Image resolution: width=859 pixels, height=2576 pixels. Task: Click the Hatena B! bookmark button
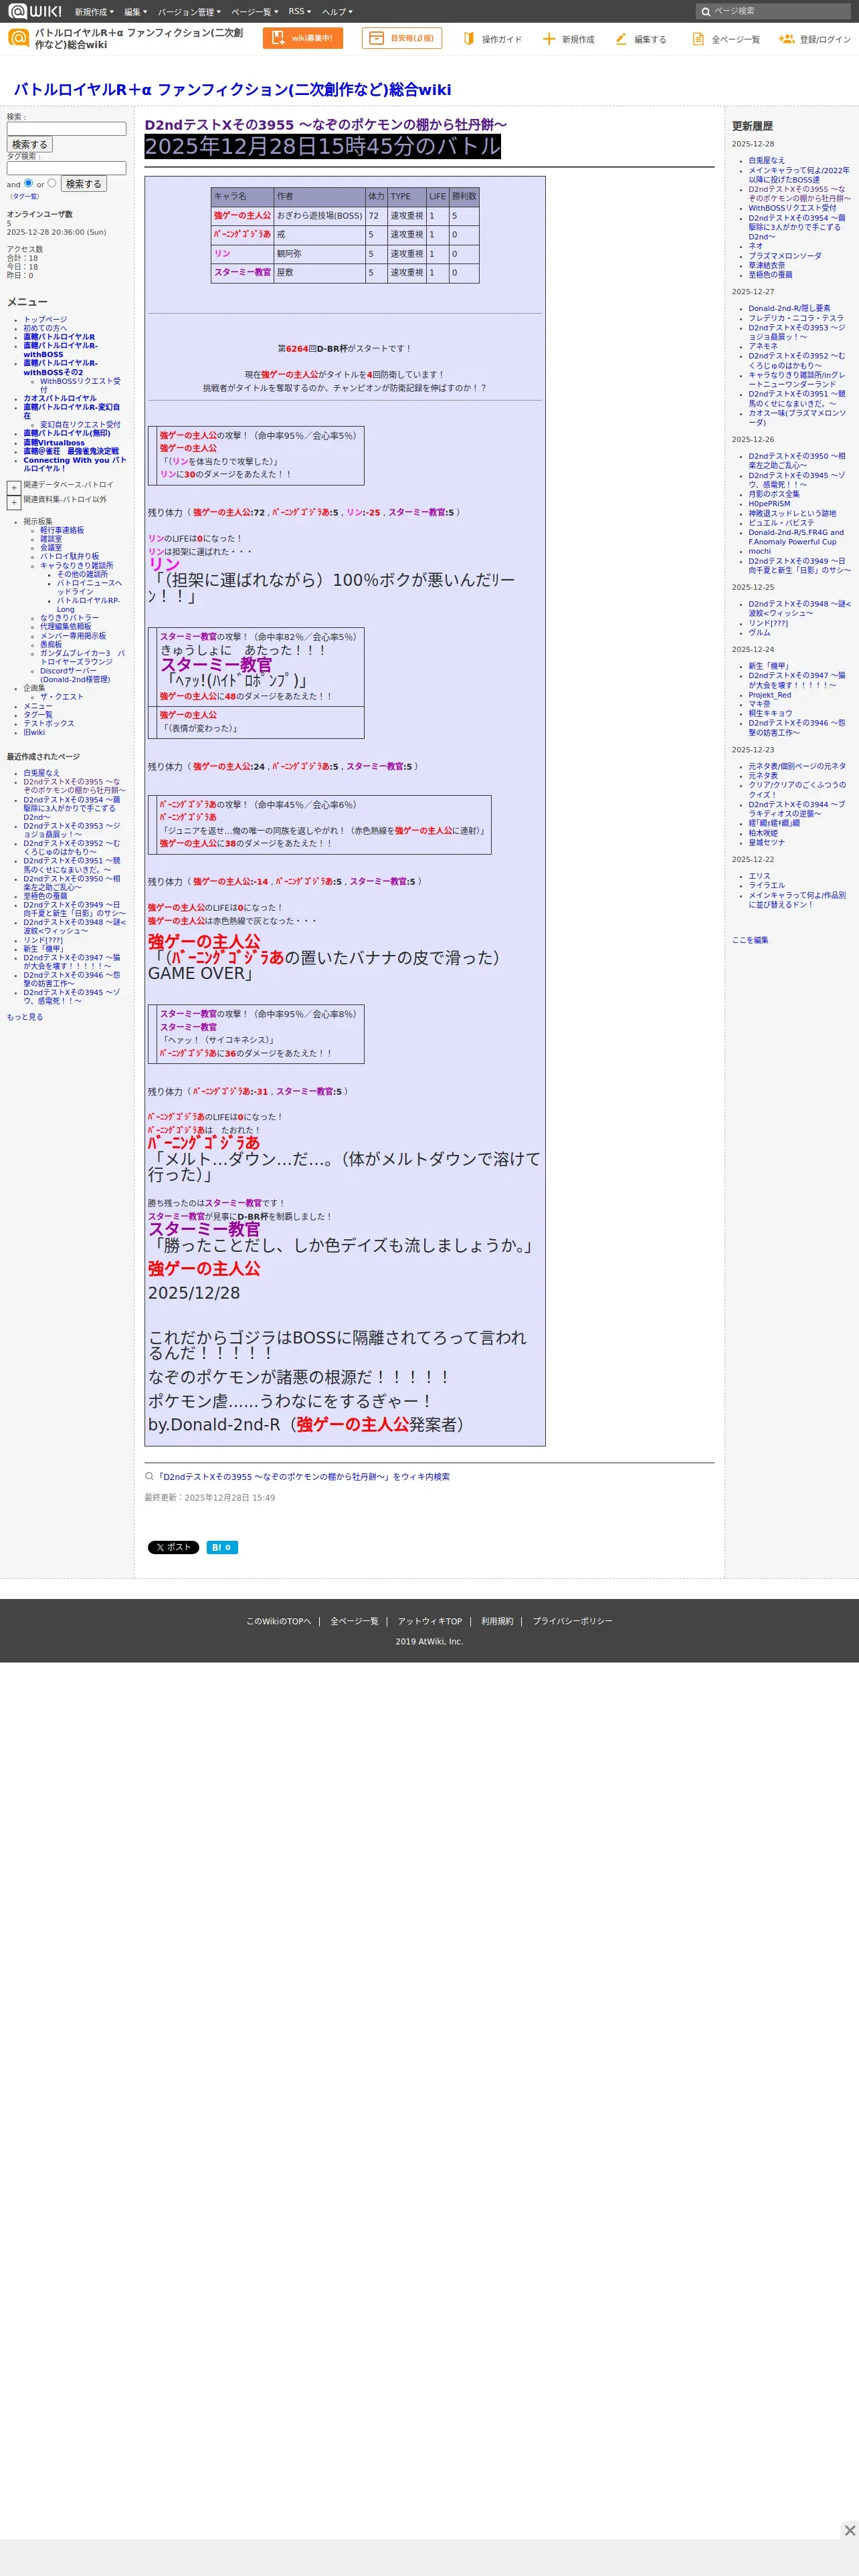pos(222,1547)
